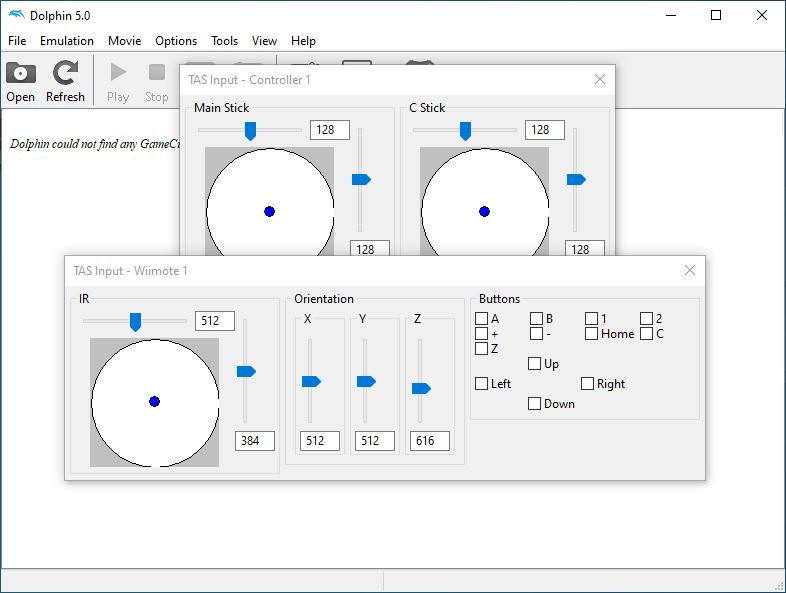Click the Open toolbar icon
Screen dimensions: 786x593
(21, 74)
